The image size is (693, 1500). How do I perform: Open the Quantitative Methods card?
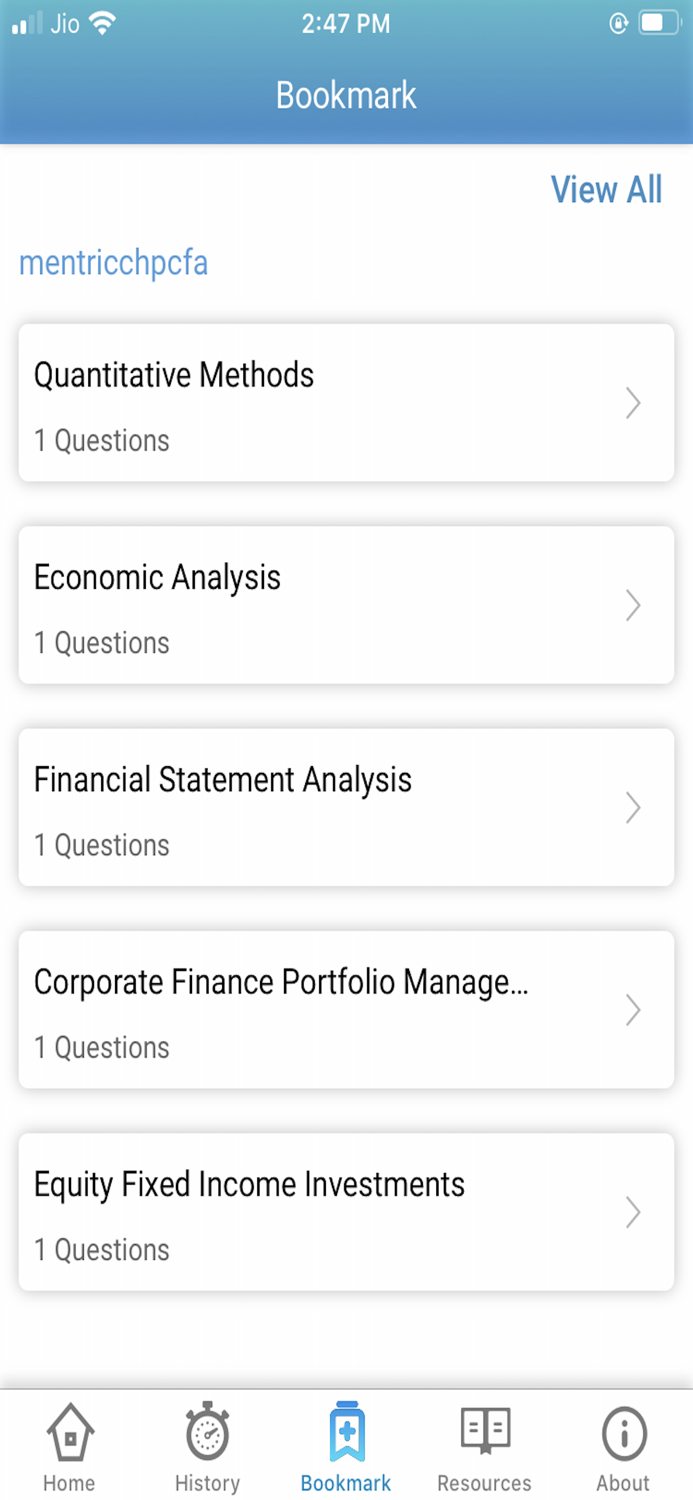[346, 403]
